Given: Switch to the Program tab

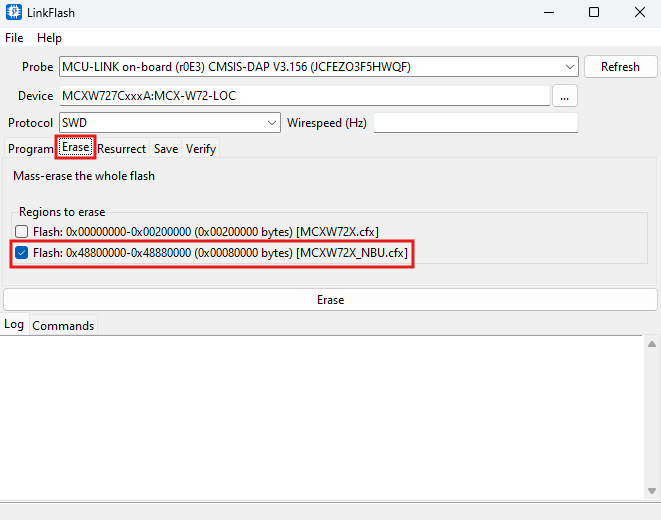Looking at the screenshot, I should point(30,149).
